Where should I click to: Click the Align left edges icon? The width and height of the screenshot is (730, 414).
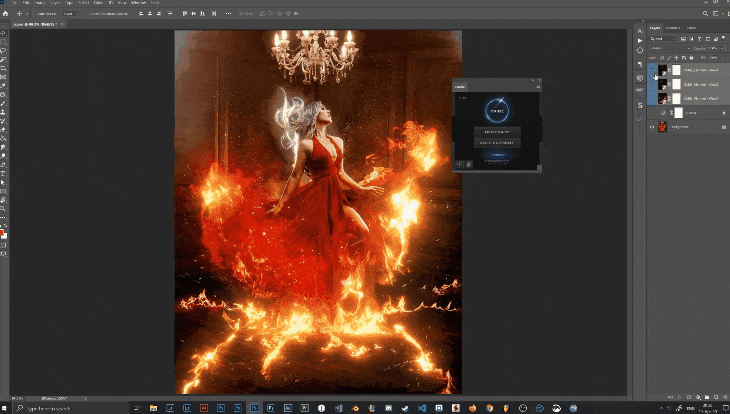point(141,14)
